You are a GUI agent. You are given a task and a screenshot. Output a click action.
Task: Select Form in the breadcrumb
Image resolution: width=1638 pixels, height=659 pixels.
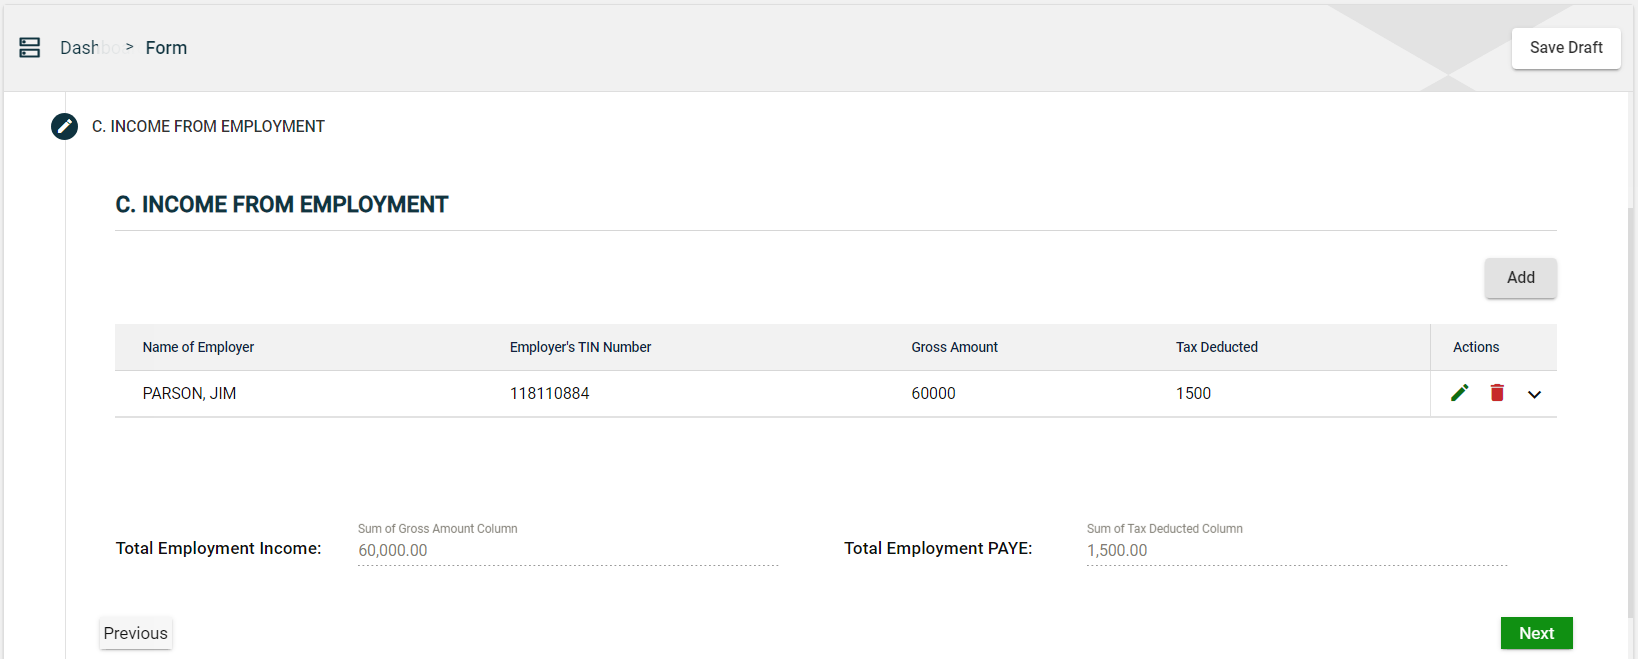point(166,48)
